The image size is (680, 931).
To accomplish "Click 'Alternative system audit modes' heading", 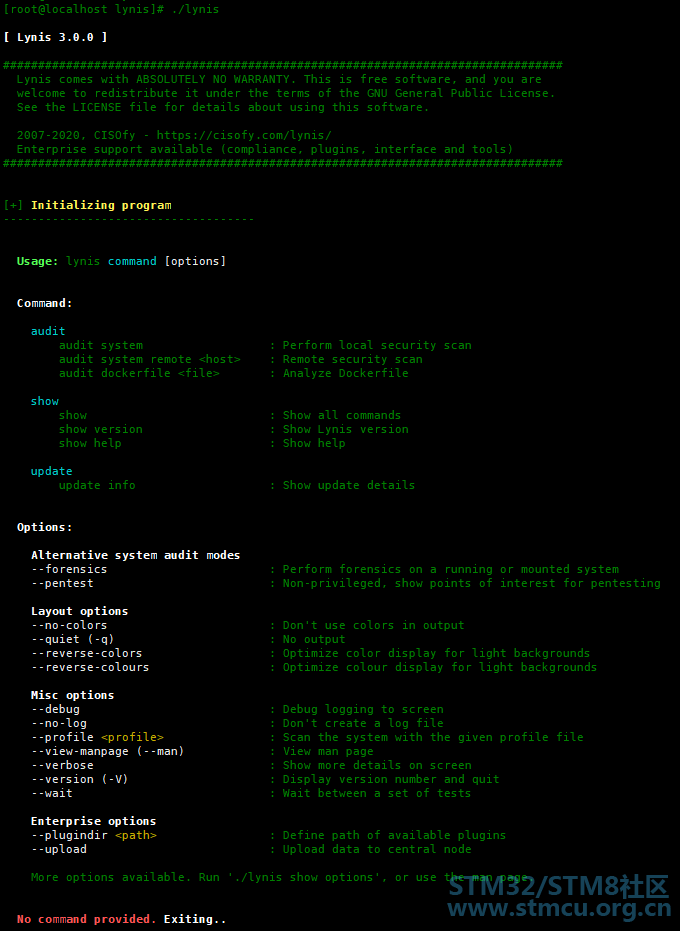I will [x=135, y=555].
